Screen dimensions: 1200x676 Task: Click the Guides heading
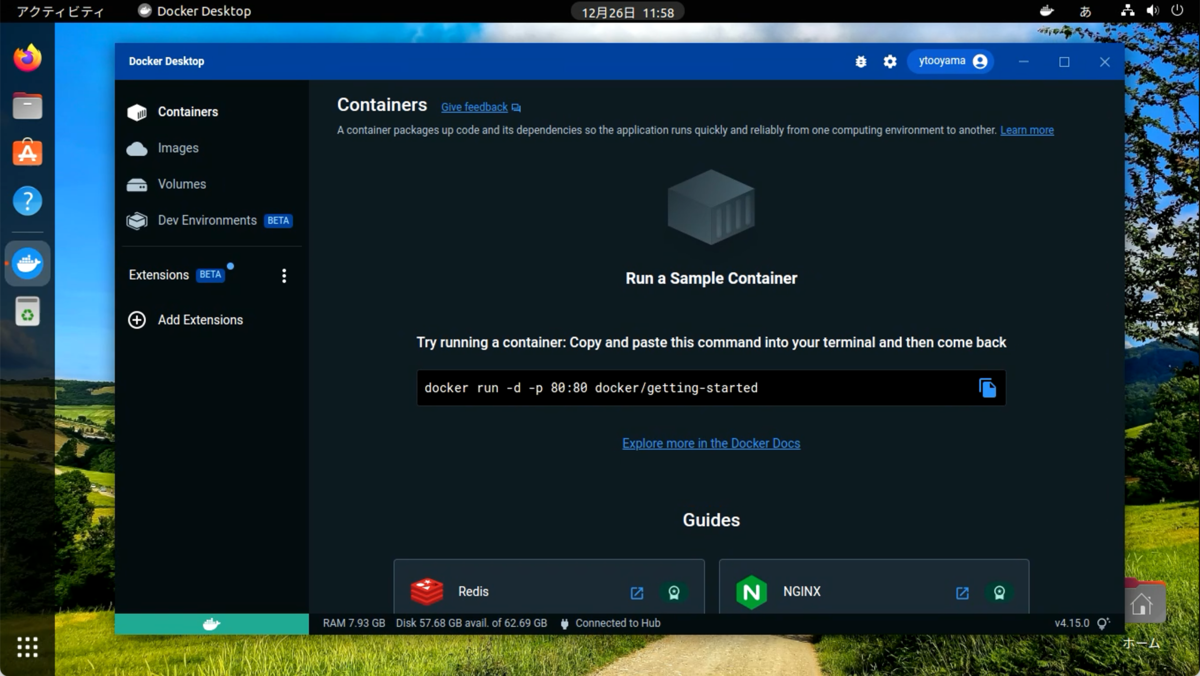[x=711, y=520]
